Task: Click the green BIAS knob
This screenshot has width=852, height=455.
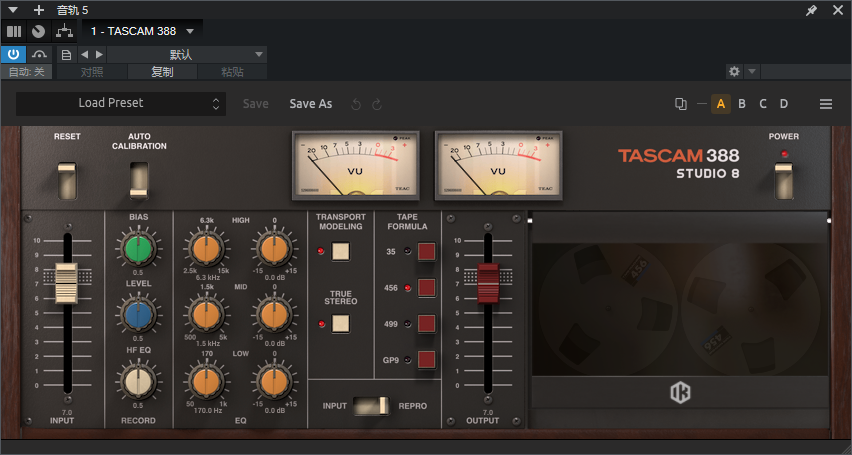Action: click(x=138, y=249)
